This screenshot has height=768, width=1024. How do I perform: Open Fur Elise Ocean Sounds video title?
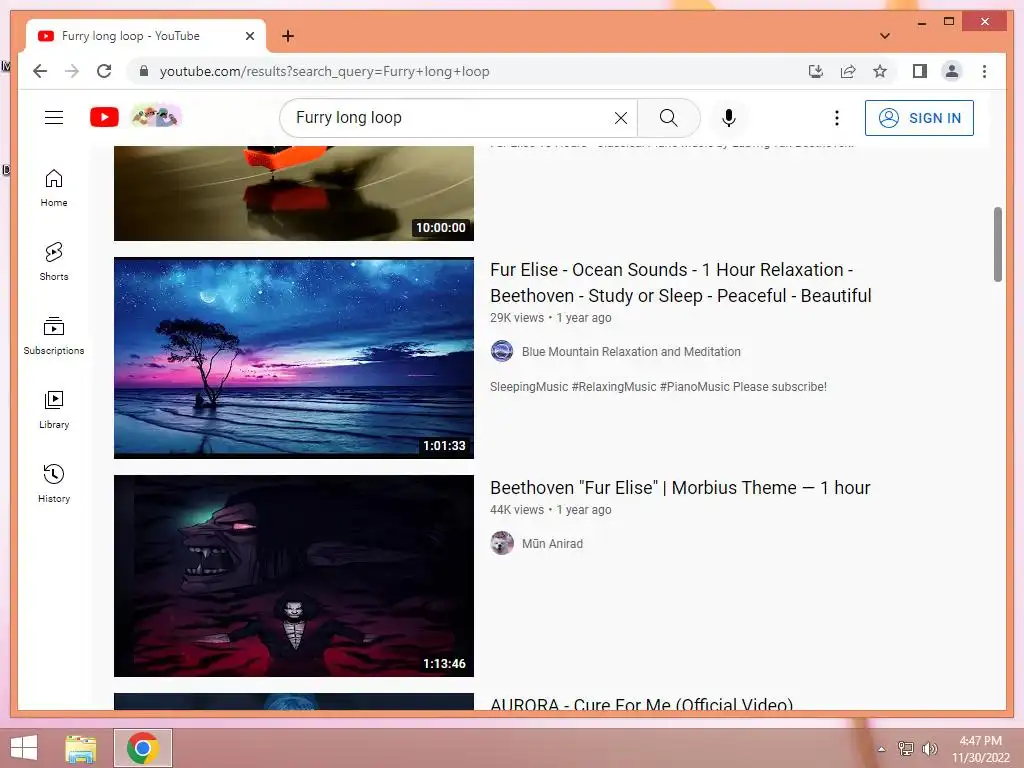[x=680, y=283]
